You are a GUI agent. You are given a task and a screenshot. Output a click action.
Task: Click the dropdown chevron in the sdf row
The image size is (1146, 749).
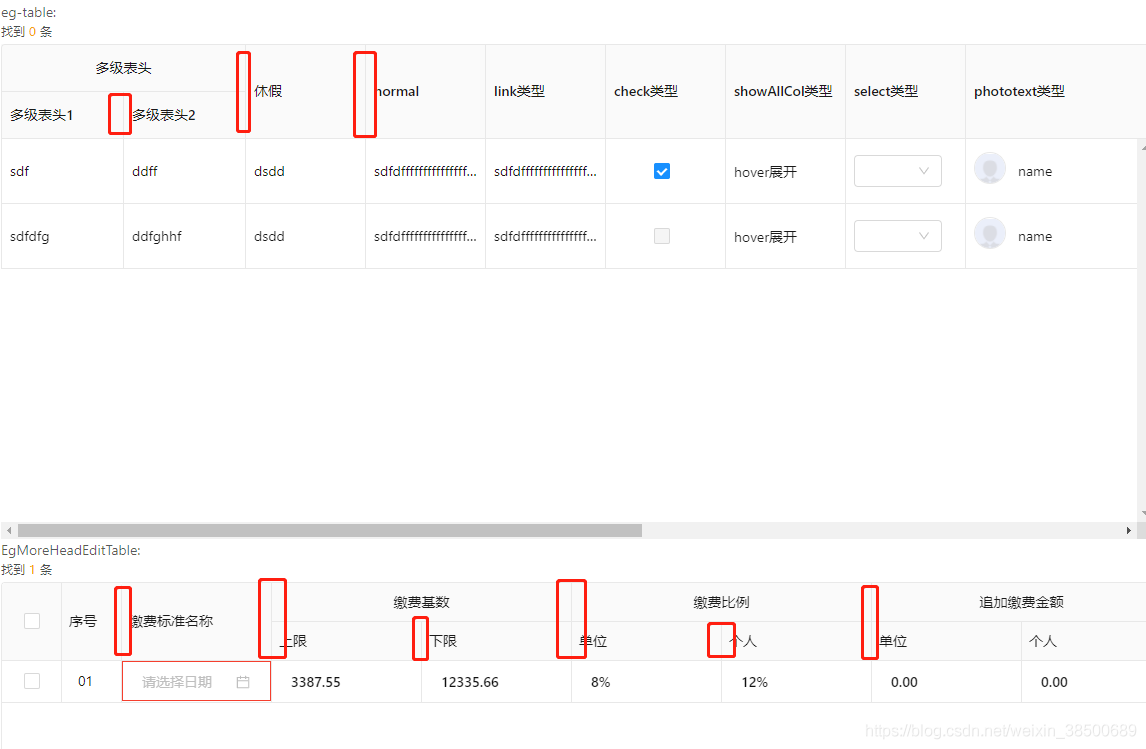pos(923,170)
